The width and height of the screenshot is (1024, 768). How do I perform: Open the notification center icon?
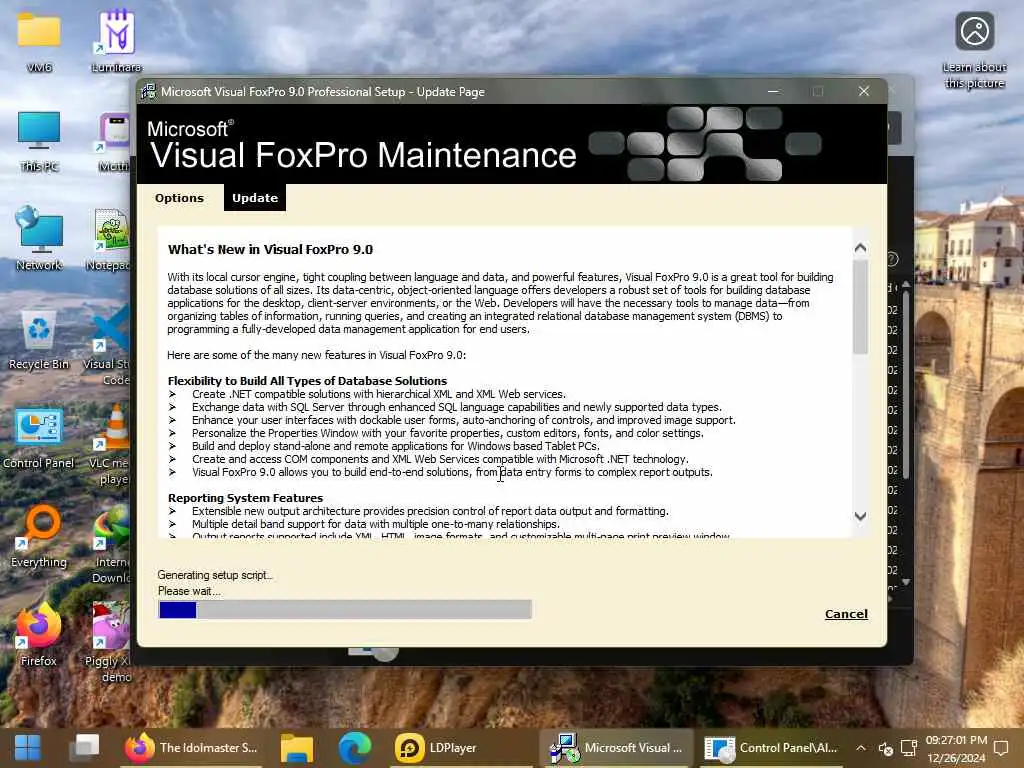pos(1001,748)
